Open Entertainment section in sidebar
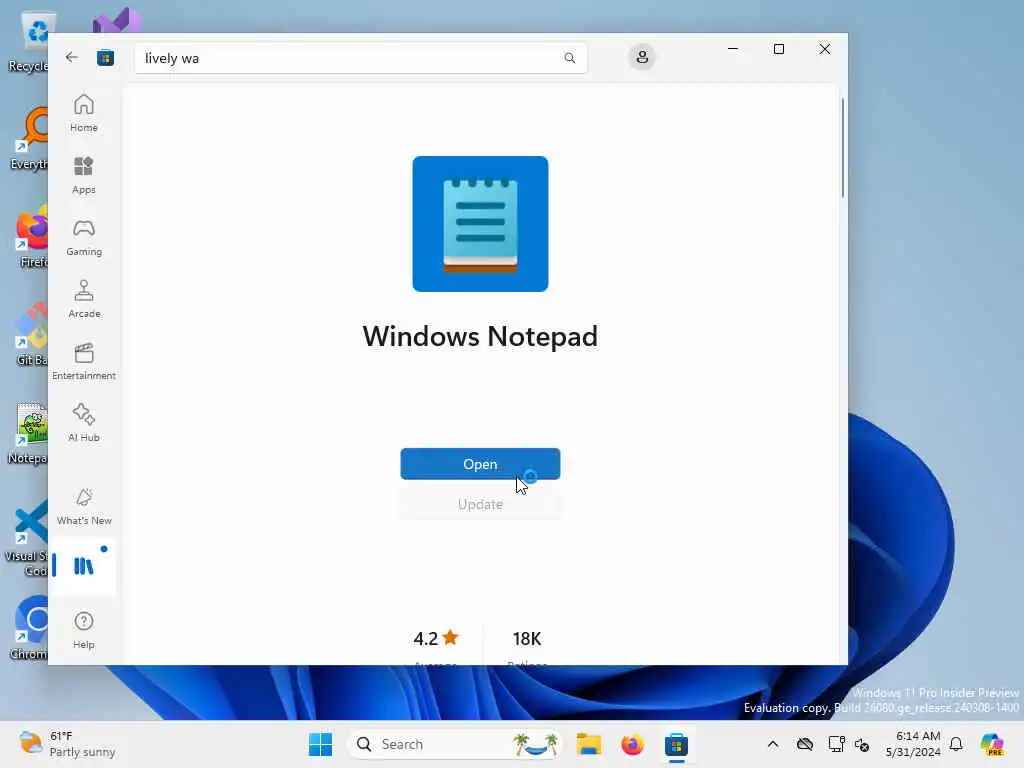1024x768 pixels. tap(84, 361)
